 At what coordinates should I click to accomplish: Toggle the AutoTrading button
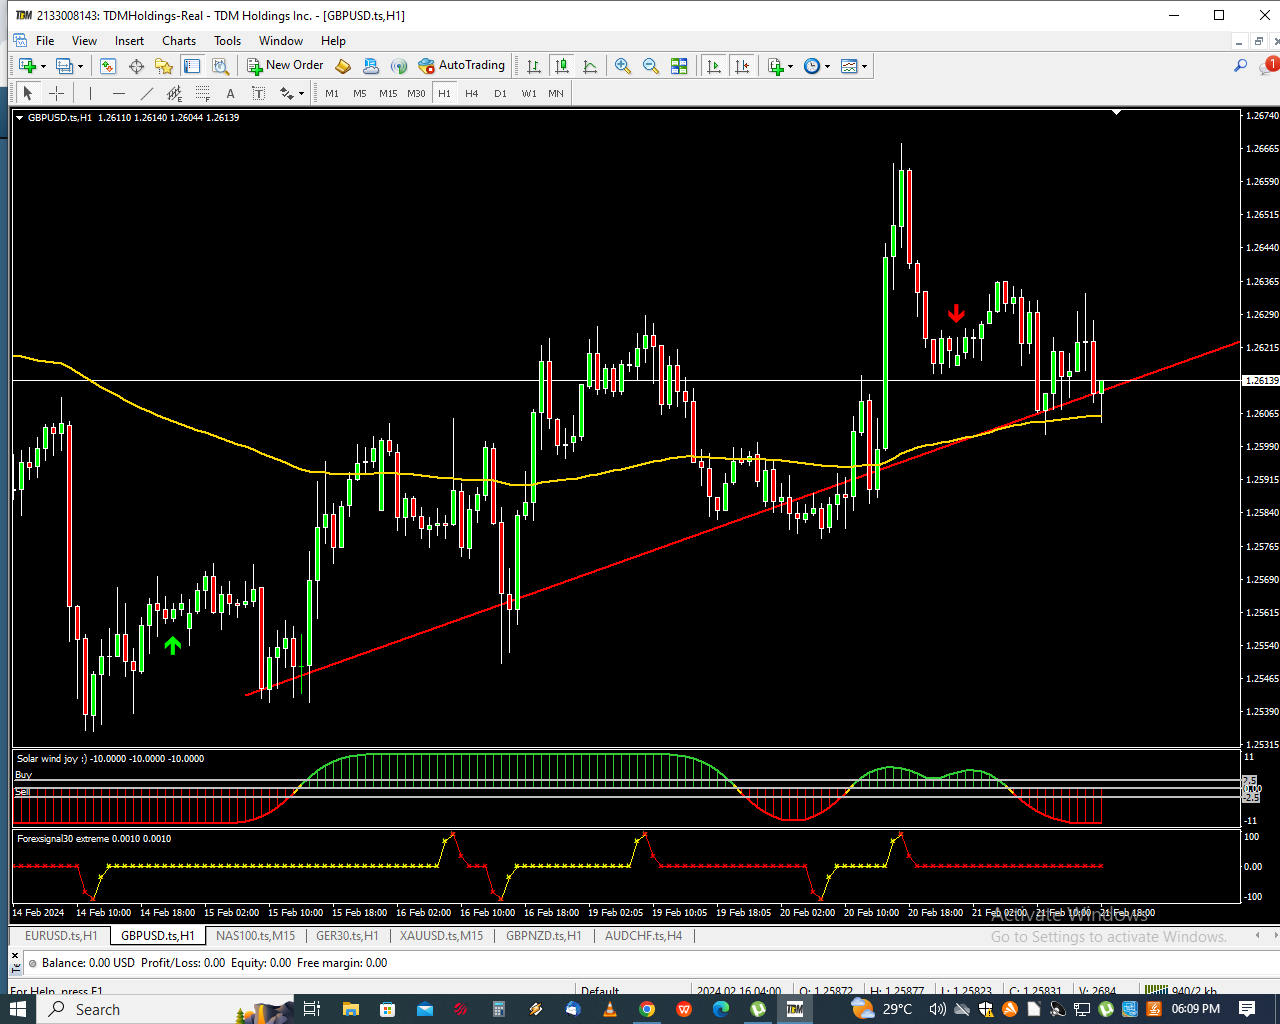coord(462,66)
